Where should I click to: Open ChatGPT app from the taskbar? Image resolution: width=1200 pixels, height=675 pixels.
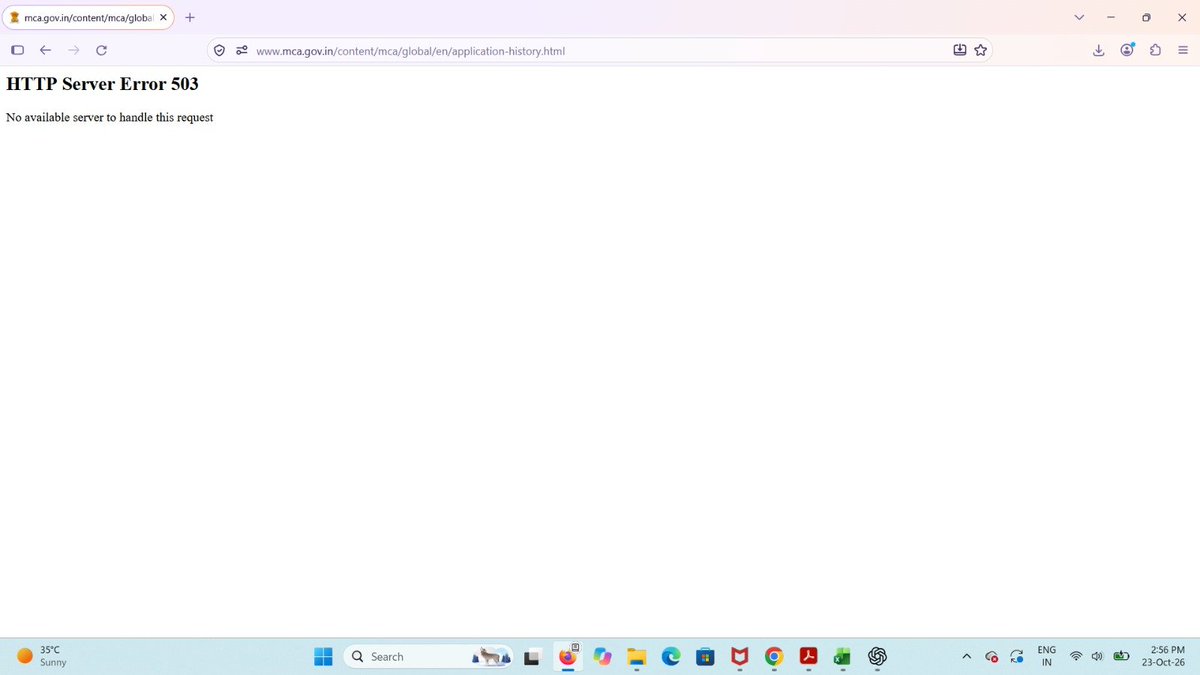point(878,656)
